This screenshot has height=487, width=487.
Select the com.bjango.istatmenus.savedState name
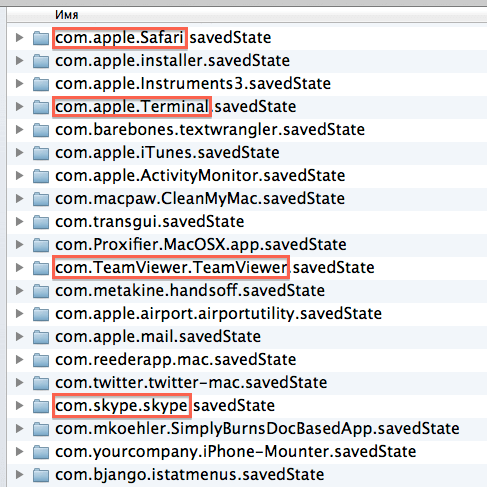(x=190, y=475)
